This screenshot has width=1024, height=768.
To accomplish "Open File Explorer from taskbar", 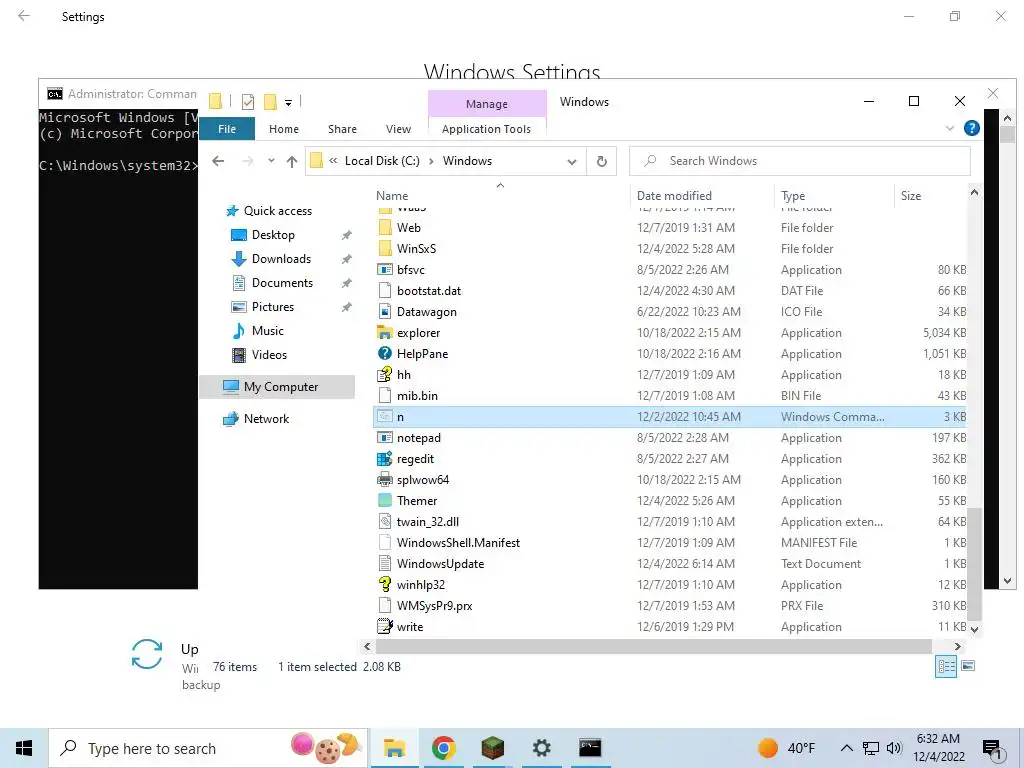I will pyautogui.click(x=394, y=748).
